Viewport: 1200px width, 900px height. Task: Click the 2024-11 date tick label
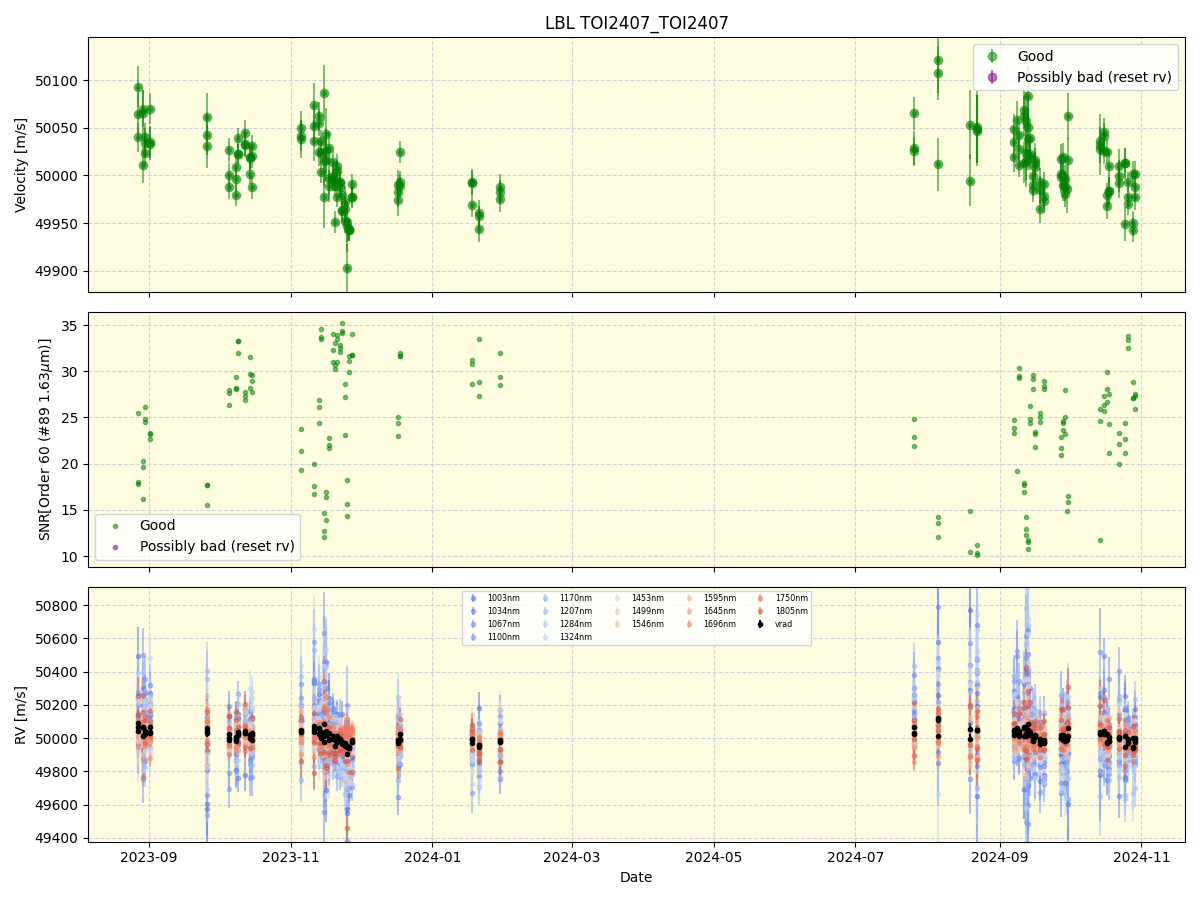pyautogui.click(x=1141, y=856)
